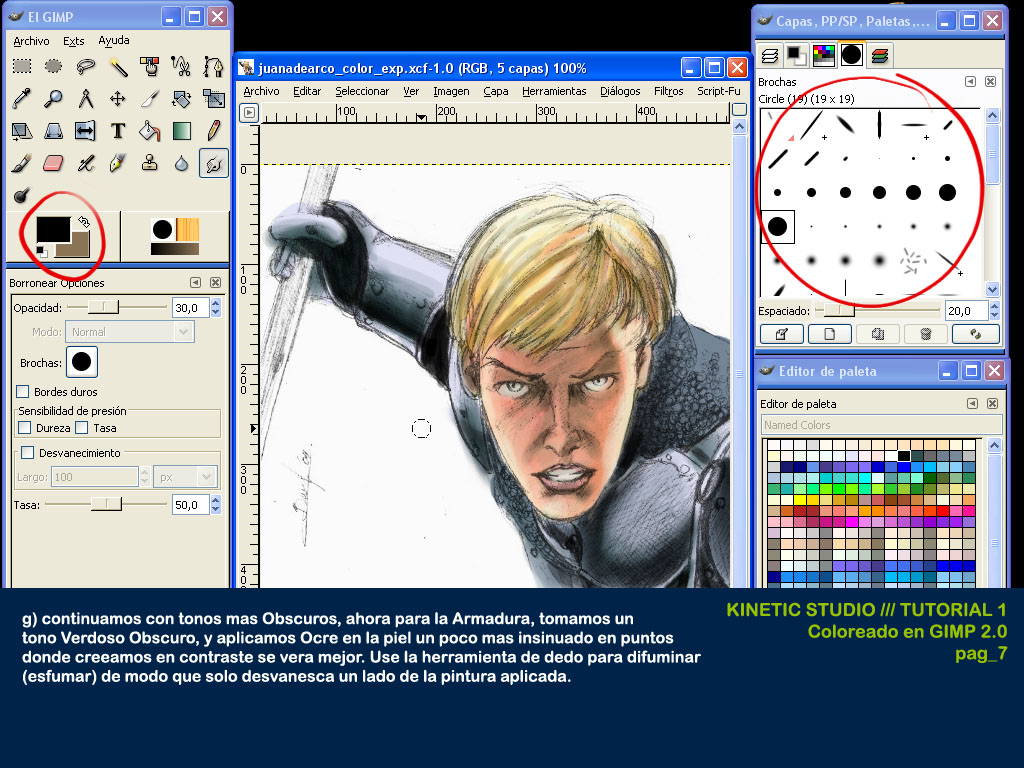The width and height of the screenshot is (1024, 768).
Task: Select the Ellipse Select tool
Action: click(54, 66)
